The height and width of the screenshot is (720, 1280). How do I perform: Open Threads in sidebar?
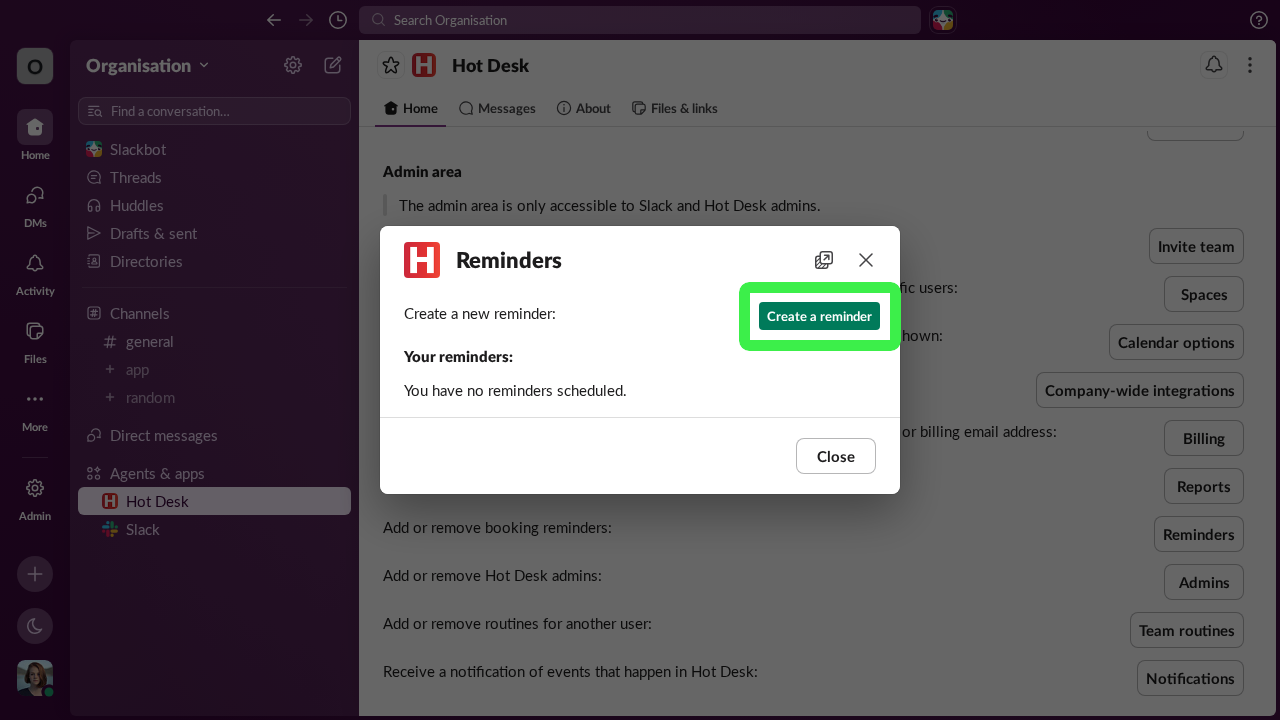coord(214,177)
